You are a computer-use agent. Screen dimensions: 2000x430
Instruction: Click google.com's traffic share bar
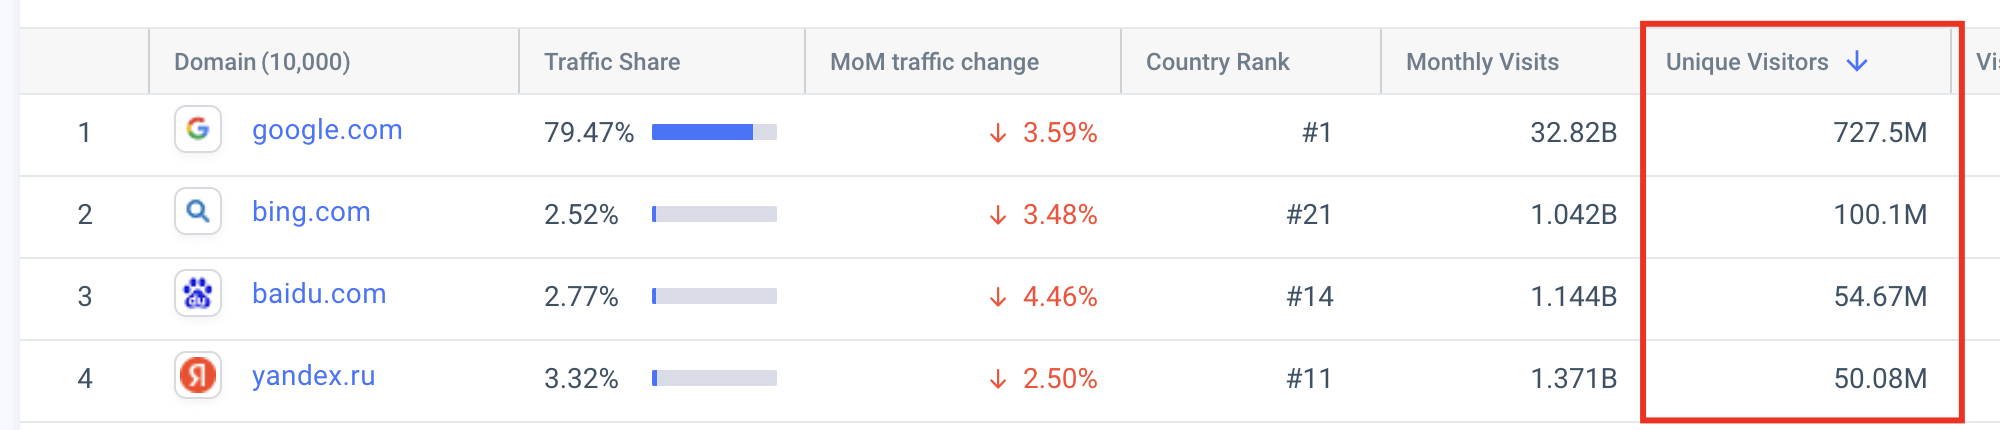(714, 132)
